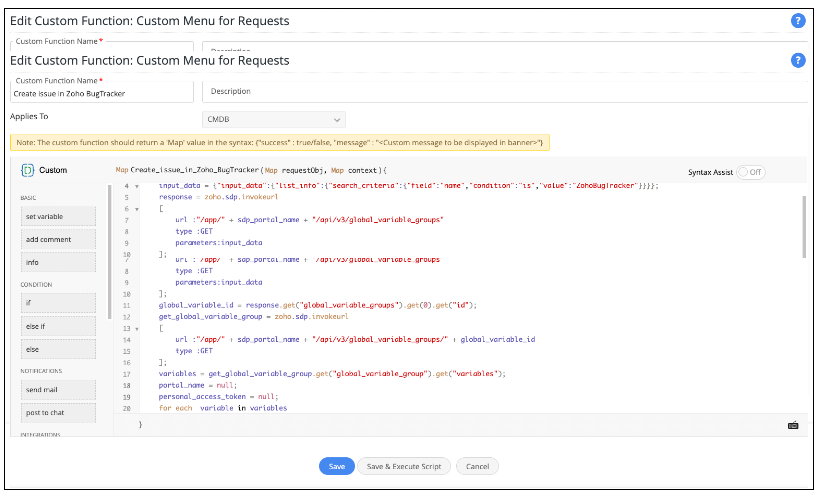Click the BASIC section heading

coord(28,198)
